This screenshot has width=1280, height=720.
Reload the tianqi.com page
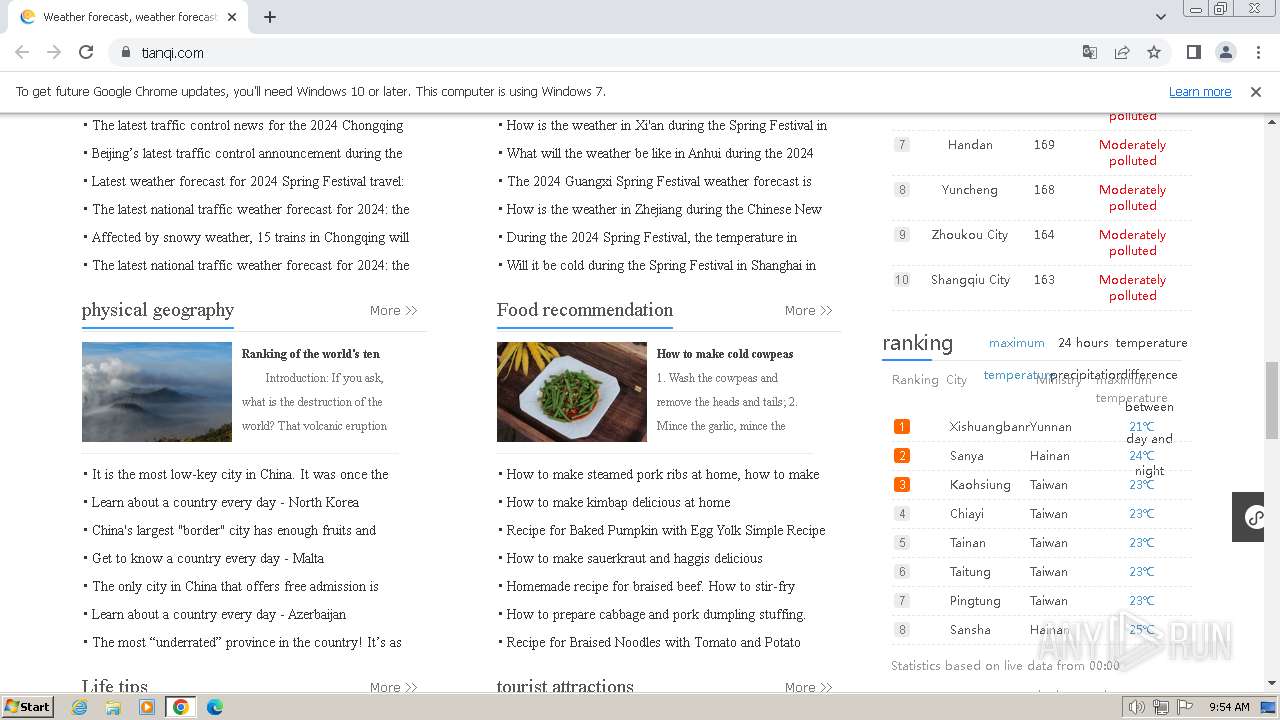(x=86, y=52)
